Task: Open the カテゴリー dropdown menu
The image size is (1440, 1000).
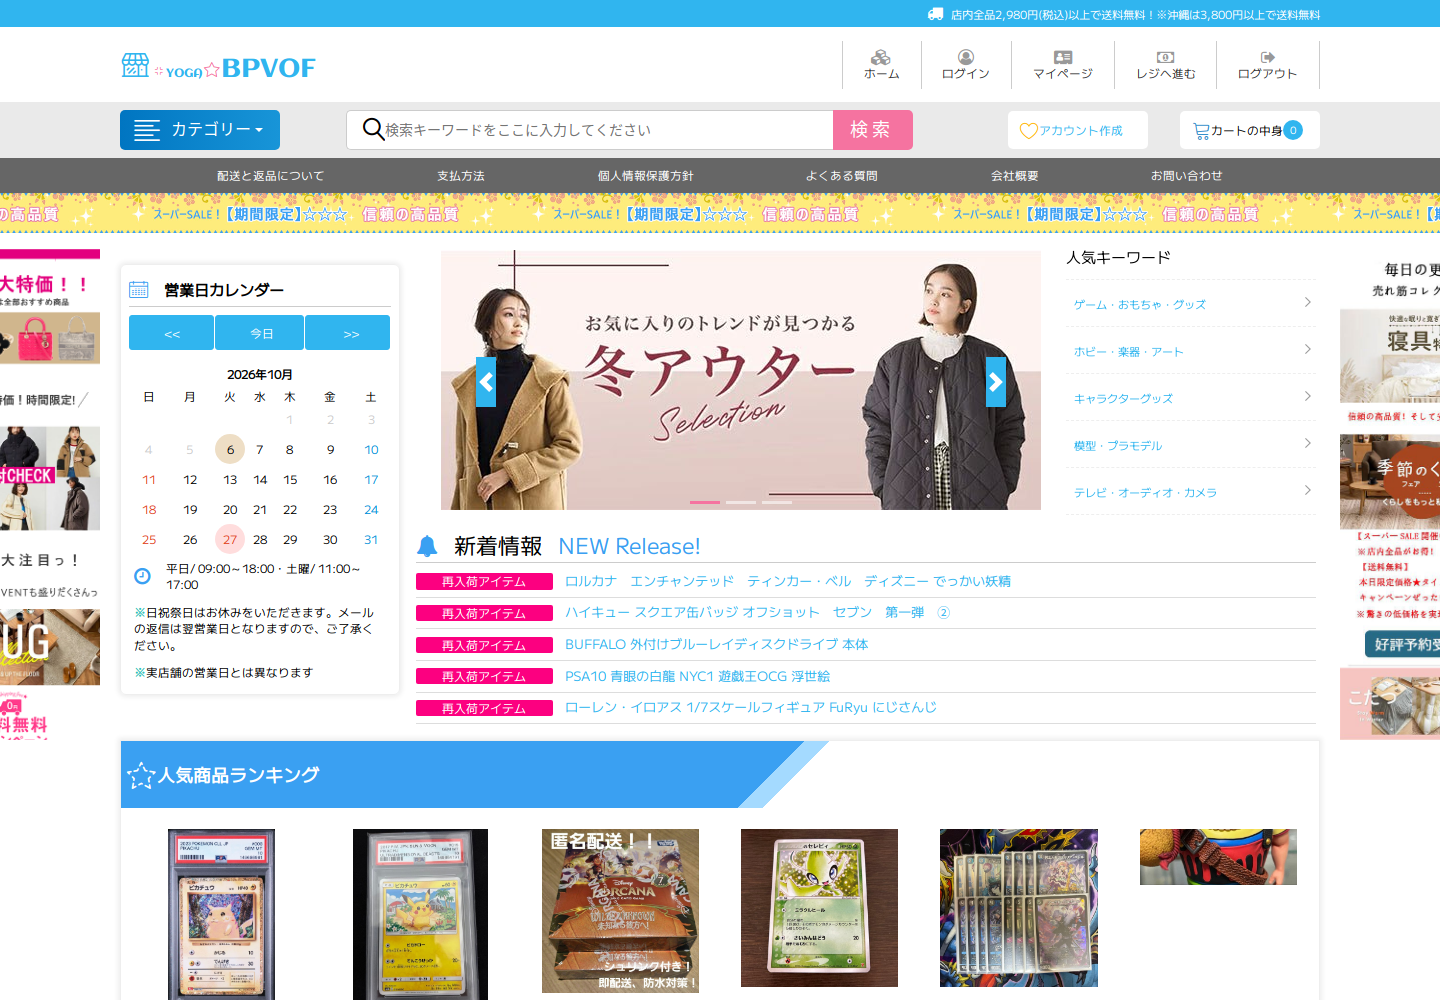Action: point(200,130)
